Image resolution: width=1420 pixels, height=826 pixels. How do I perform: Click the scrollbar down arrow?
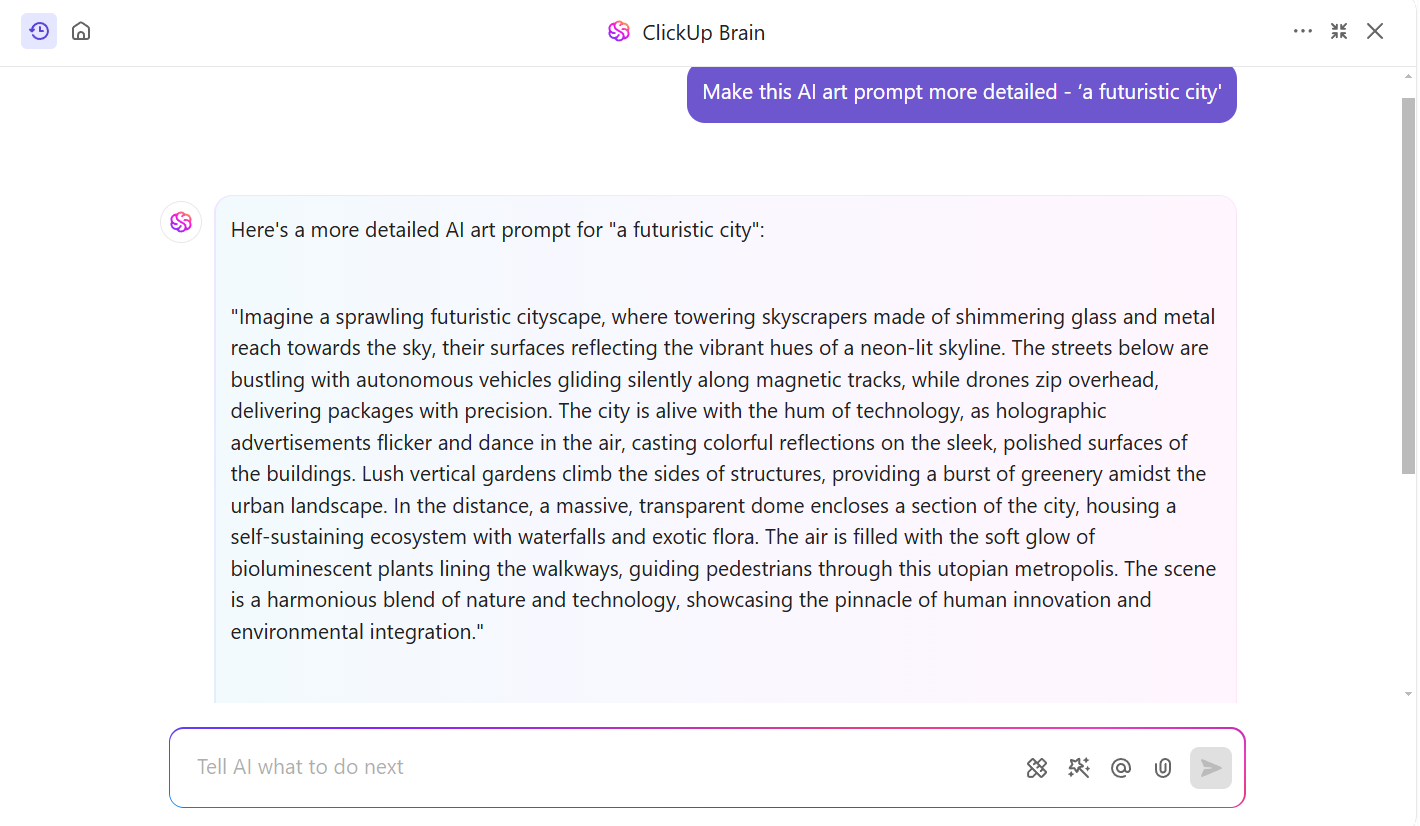click(1408, 693)
